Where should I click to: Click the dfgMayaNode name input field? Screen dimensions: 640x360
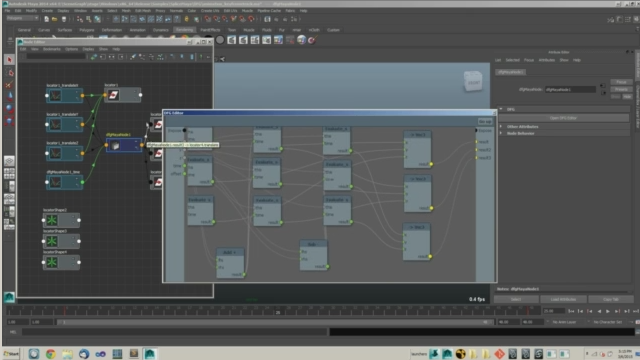[570, 89]
